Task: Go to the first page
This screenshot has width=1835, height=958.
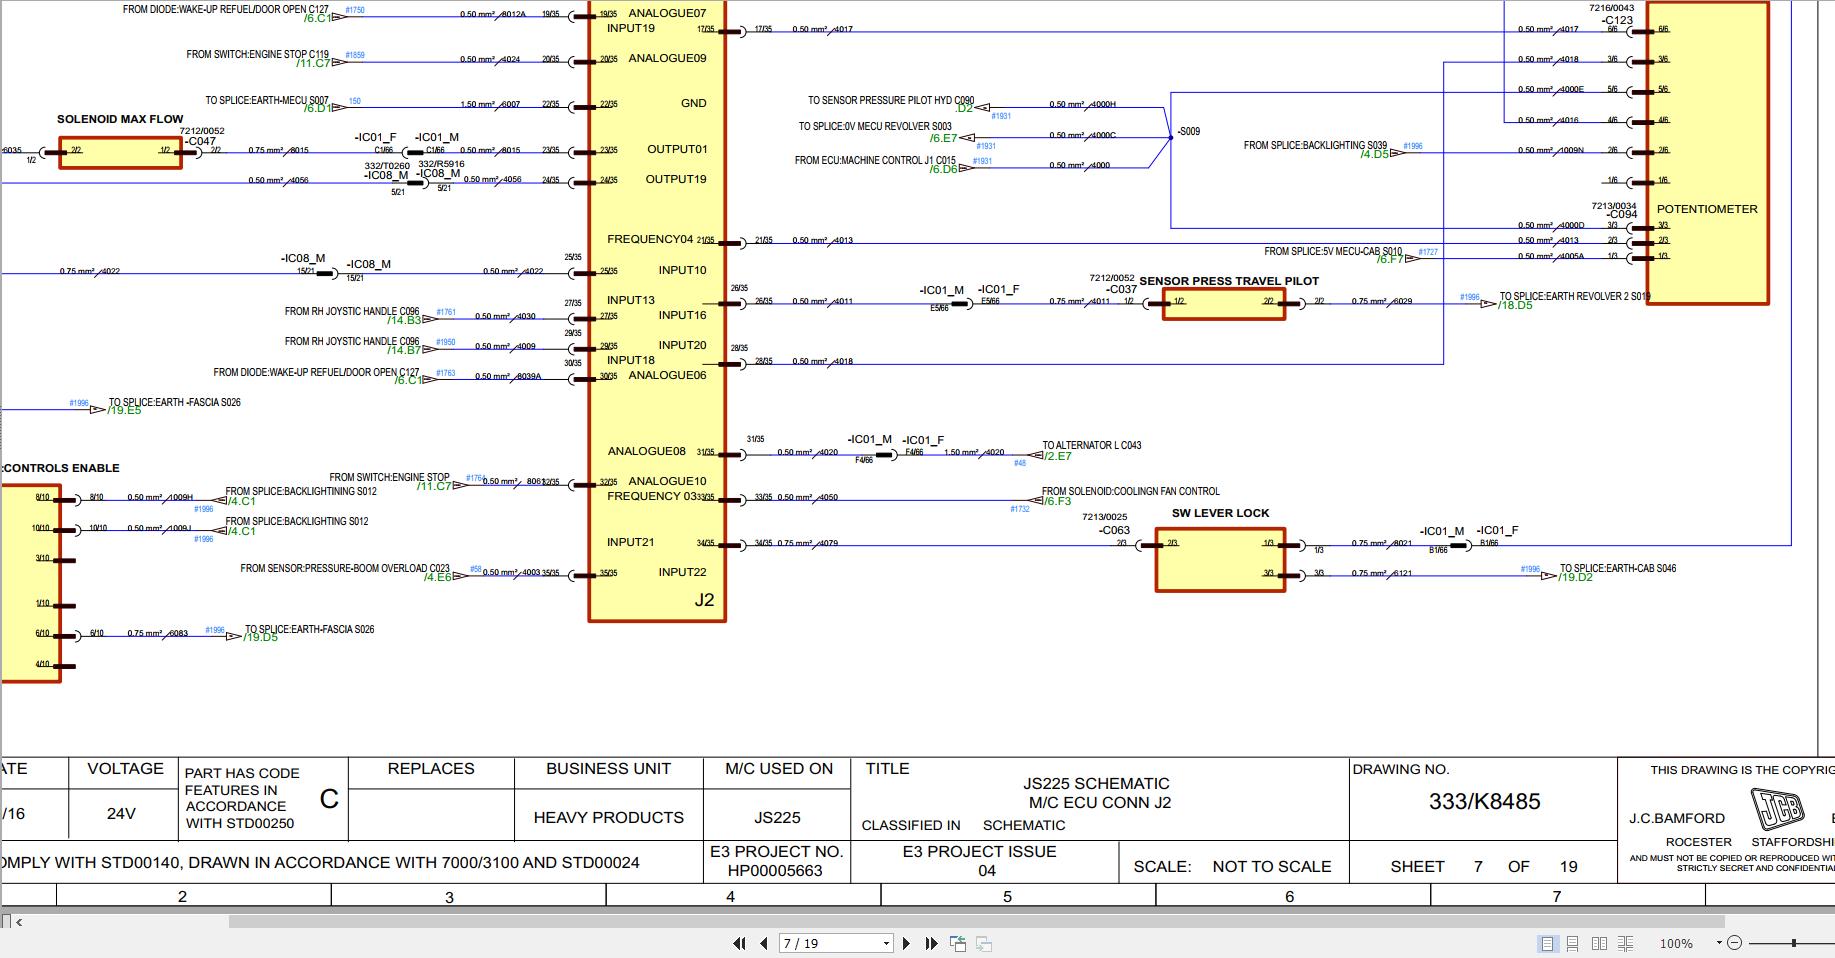Action: [x=740, y=943]
